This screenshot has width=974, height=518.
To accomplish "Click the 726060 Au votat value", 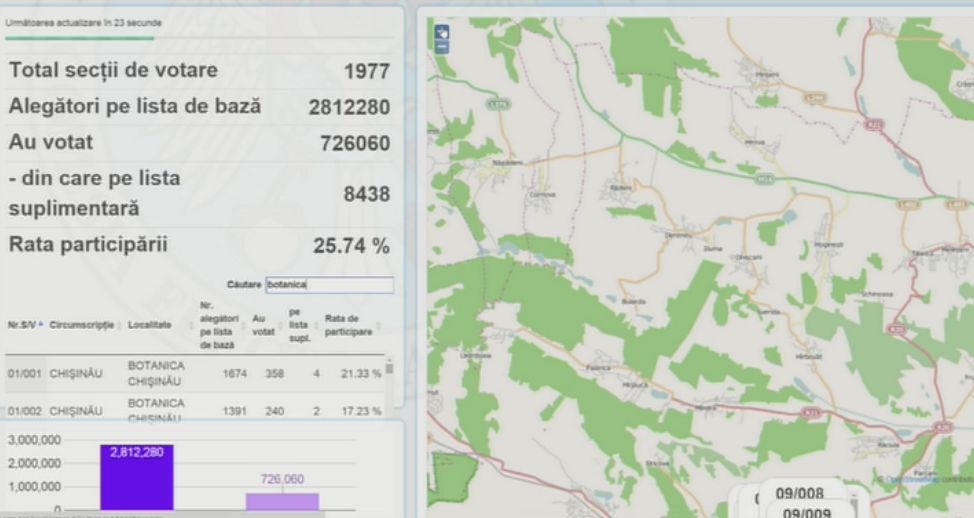I will click(x=355, y=143).
